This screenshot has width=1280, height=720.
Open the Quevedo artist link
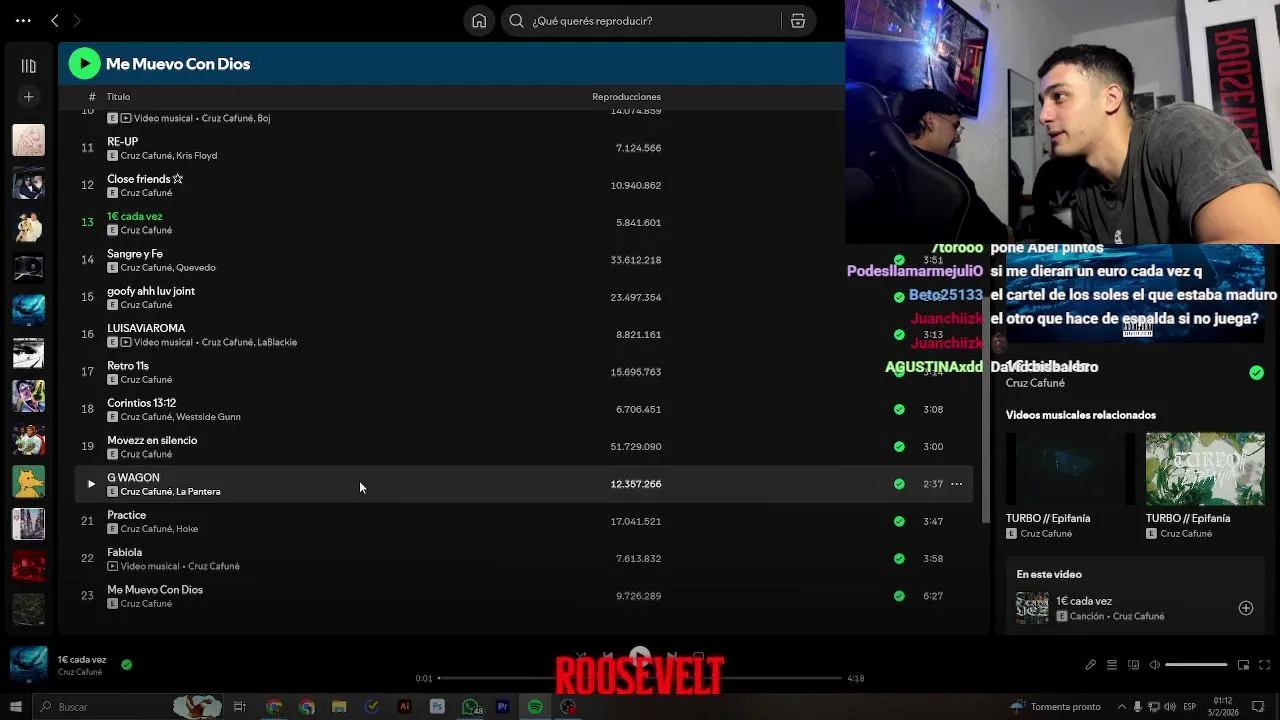pyautogui.click(x=195, y=268)
